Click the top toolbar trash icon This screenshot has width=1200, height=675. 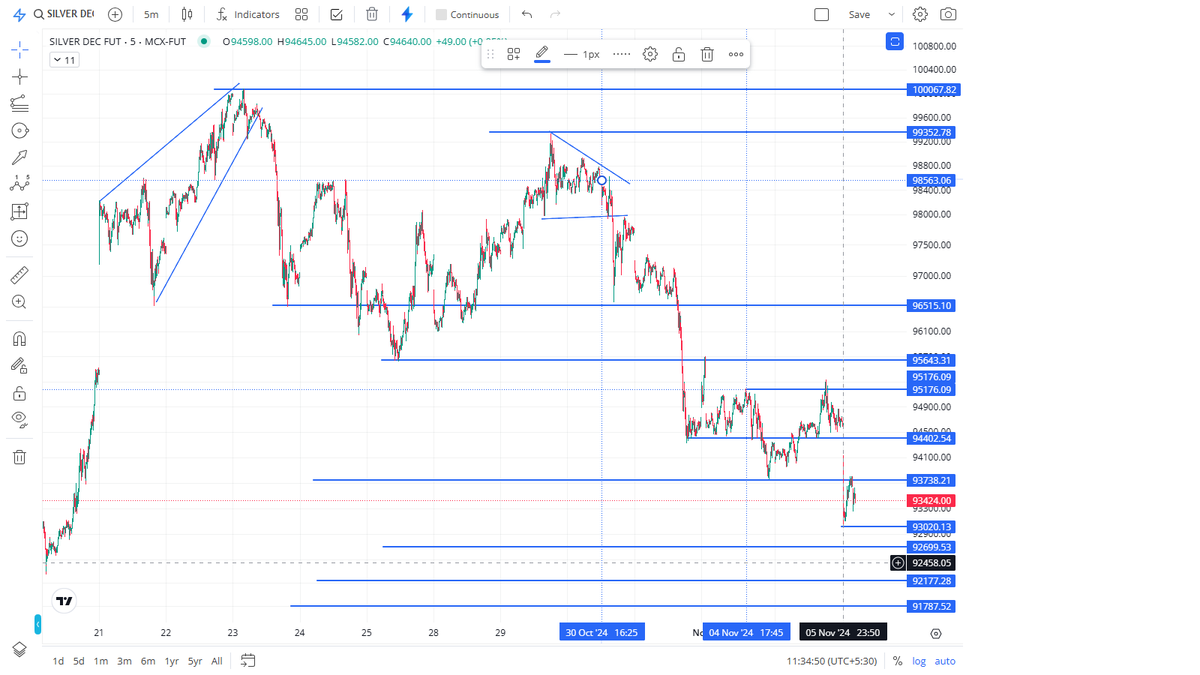pyautogui.click(x=372, y=15)
